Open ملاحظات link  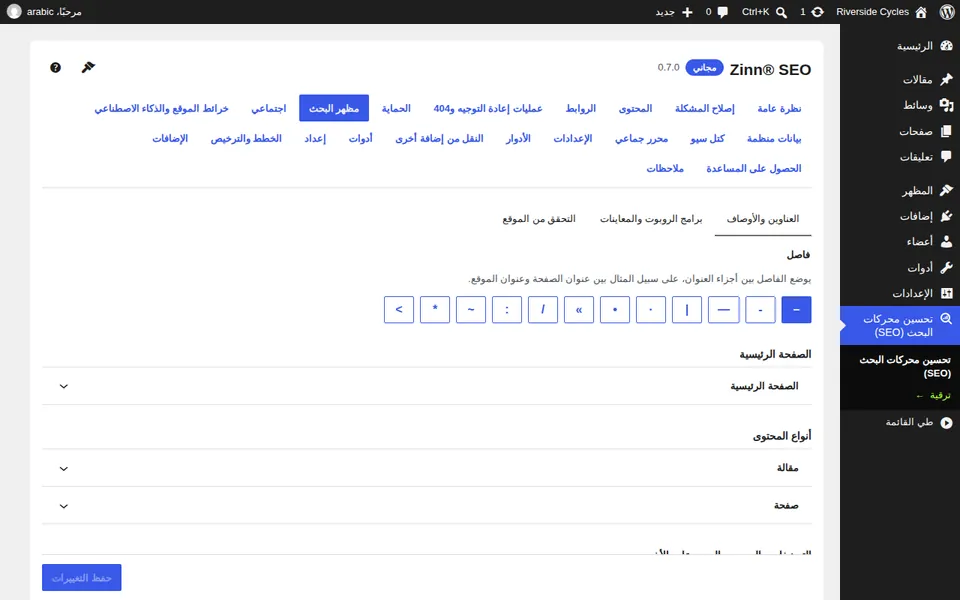tap(665, 168)
